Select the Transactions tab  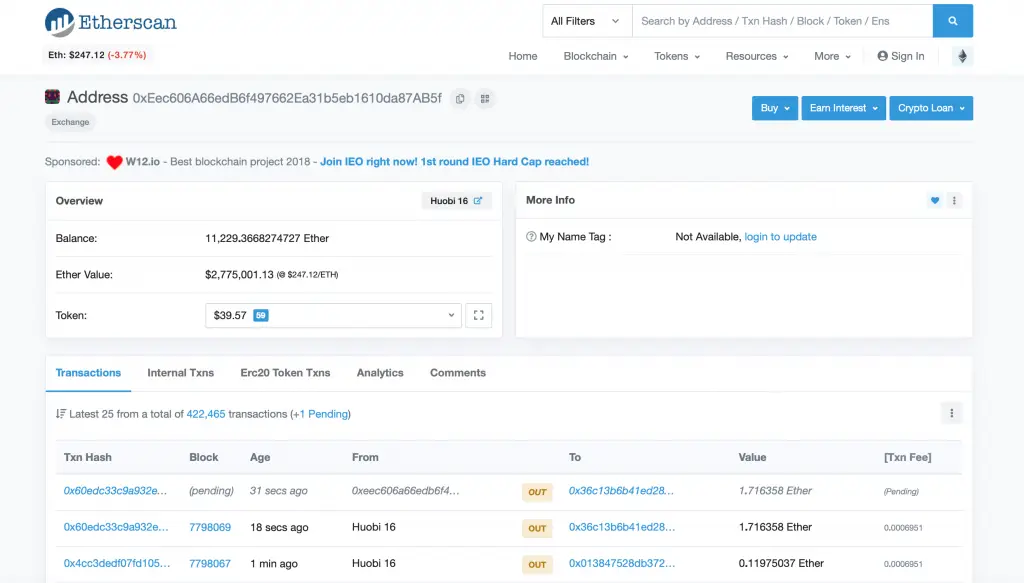tap(88, 373)
